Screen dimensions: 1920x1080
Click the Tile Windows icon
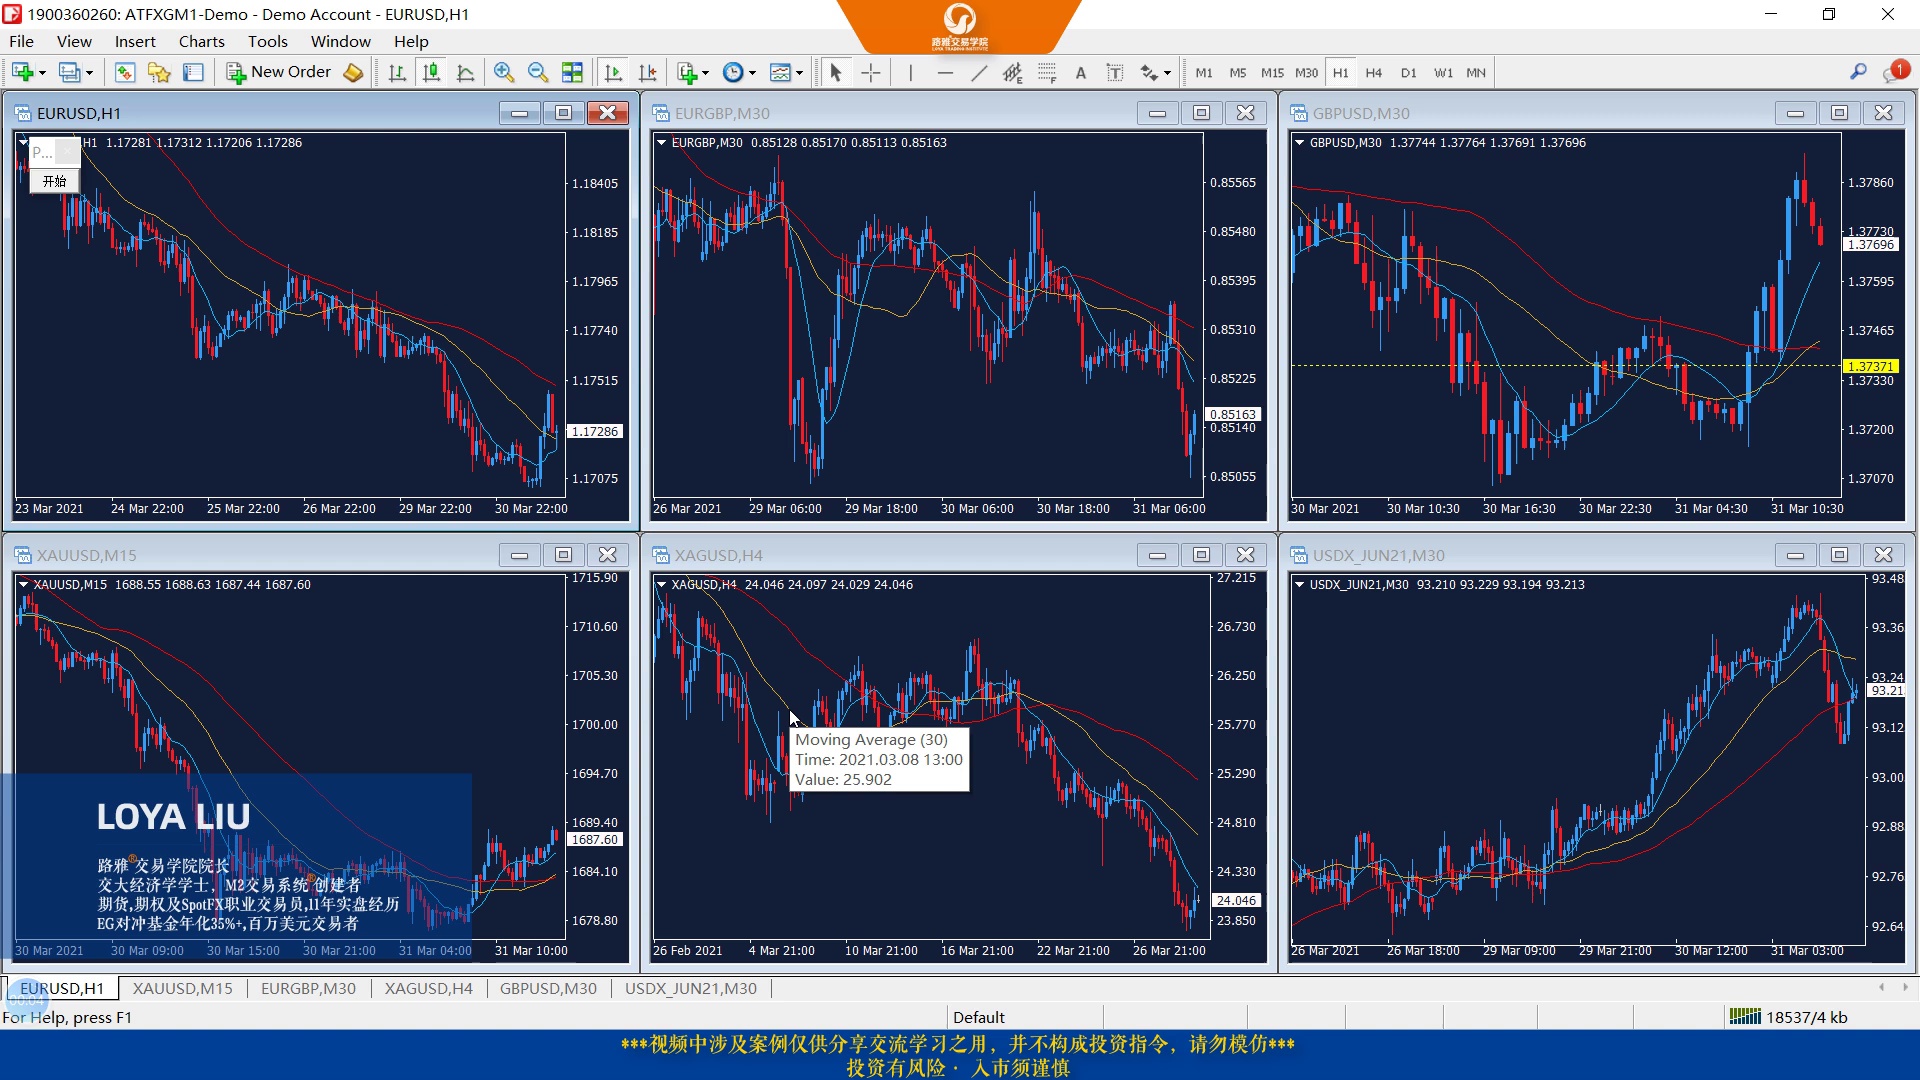pyautogui.click(x=572, y=72)
